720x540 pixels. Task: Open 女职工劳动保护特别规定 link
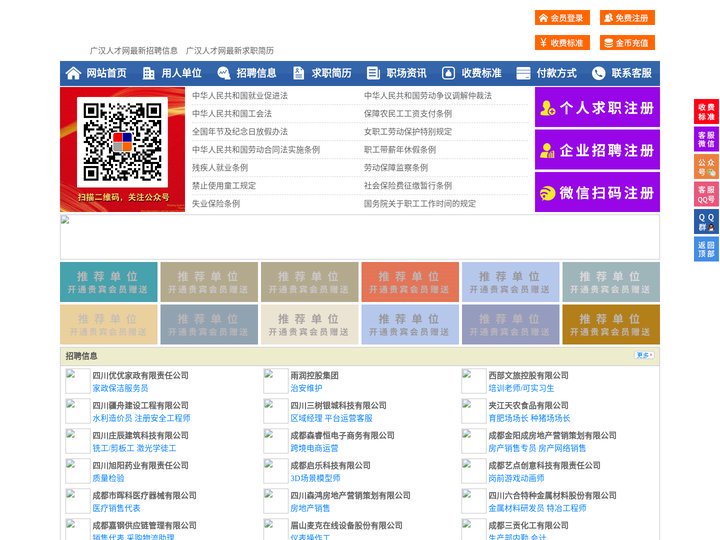(x=408, y=131)
